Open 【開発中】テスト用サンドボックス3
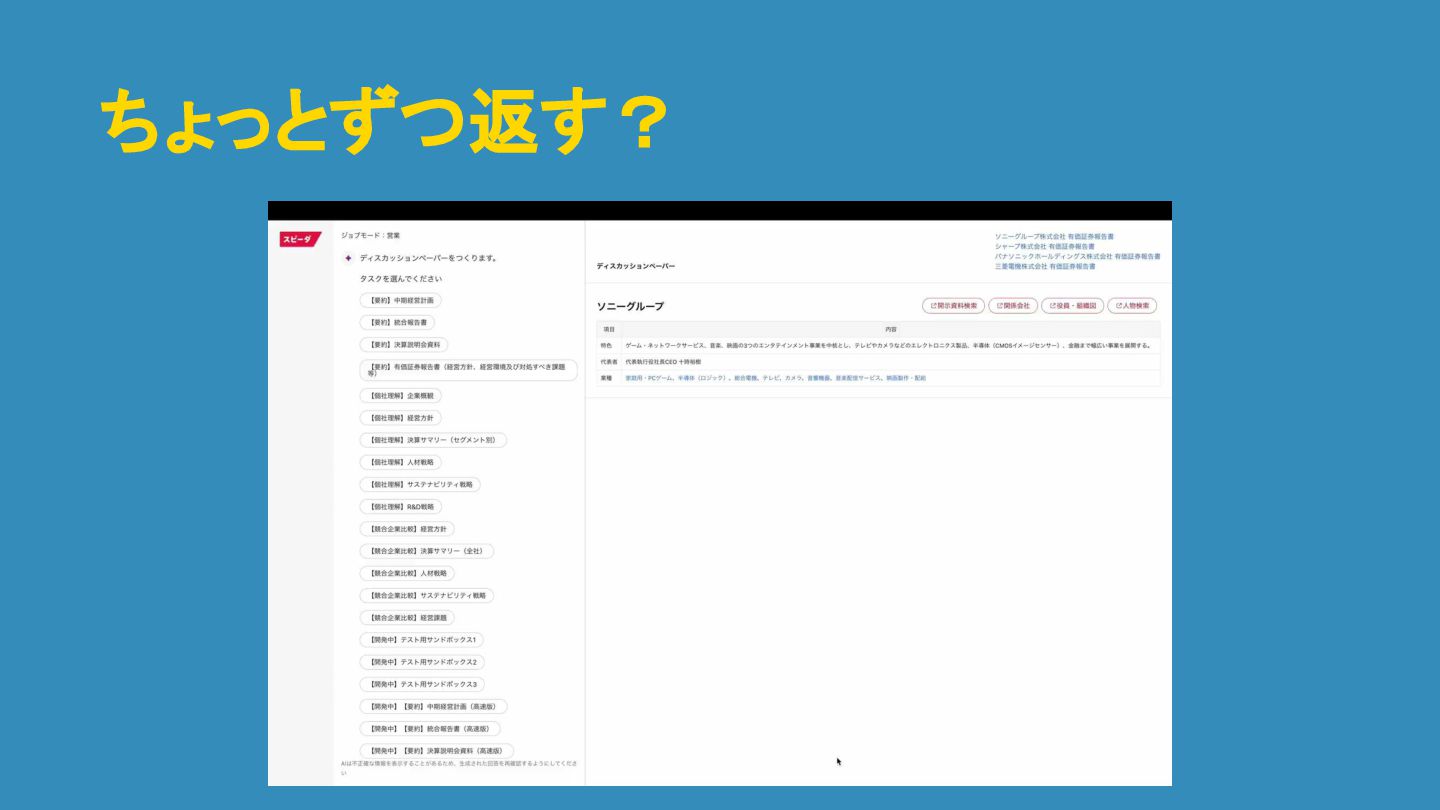This screenshot has width=1440, height=810. [x=422, y=684]
